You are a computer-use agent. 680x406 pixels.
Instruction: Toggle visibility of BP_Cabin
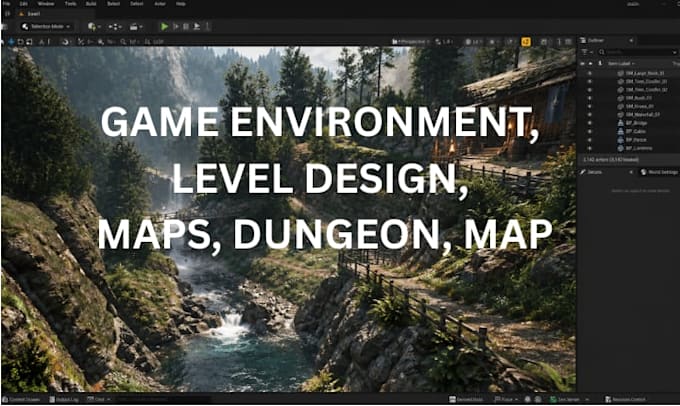tap(589, 131)
